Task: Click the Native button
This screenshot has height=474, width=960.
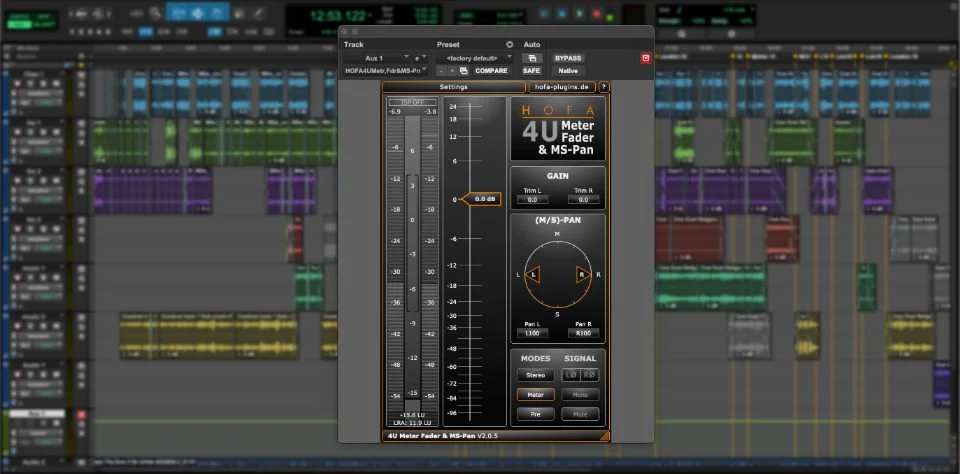Action: coord(568,70)
